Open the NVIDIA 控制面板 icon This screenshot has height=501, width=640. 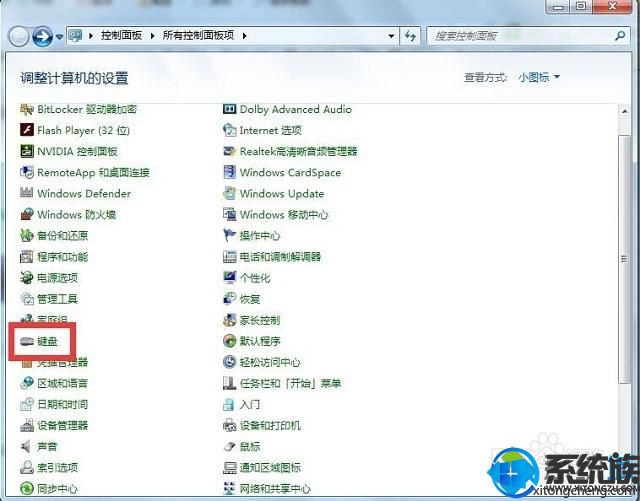[27, 151]
